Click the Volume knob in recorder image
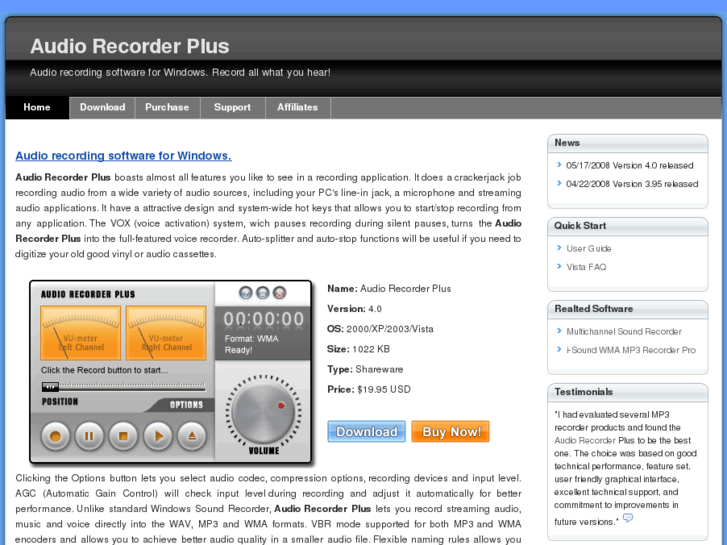Viewport: 727px width, 545px height. click(x=263, y=410)
